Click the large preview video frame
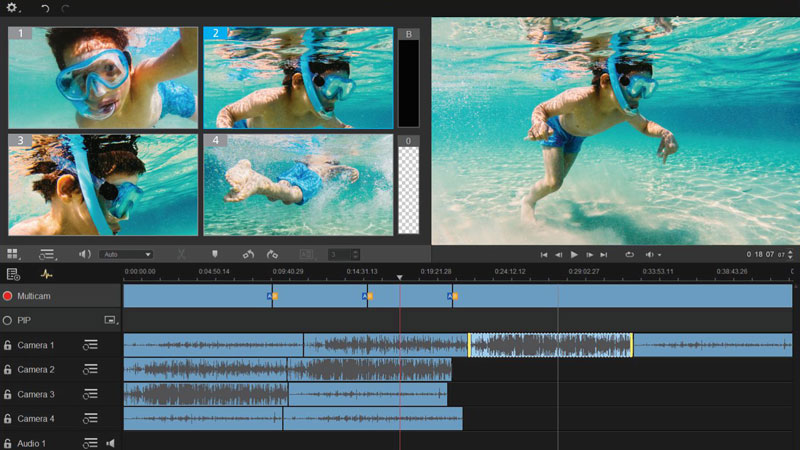Image resolution: width=800 pixels, height=450 pixels. pos(615,131)
